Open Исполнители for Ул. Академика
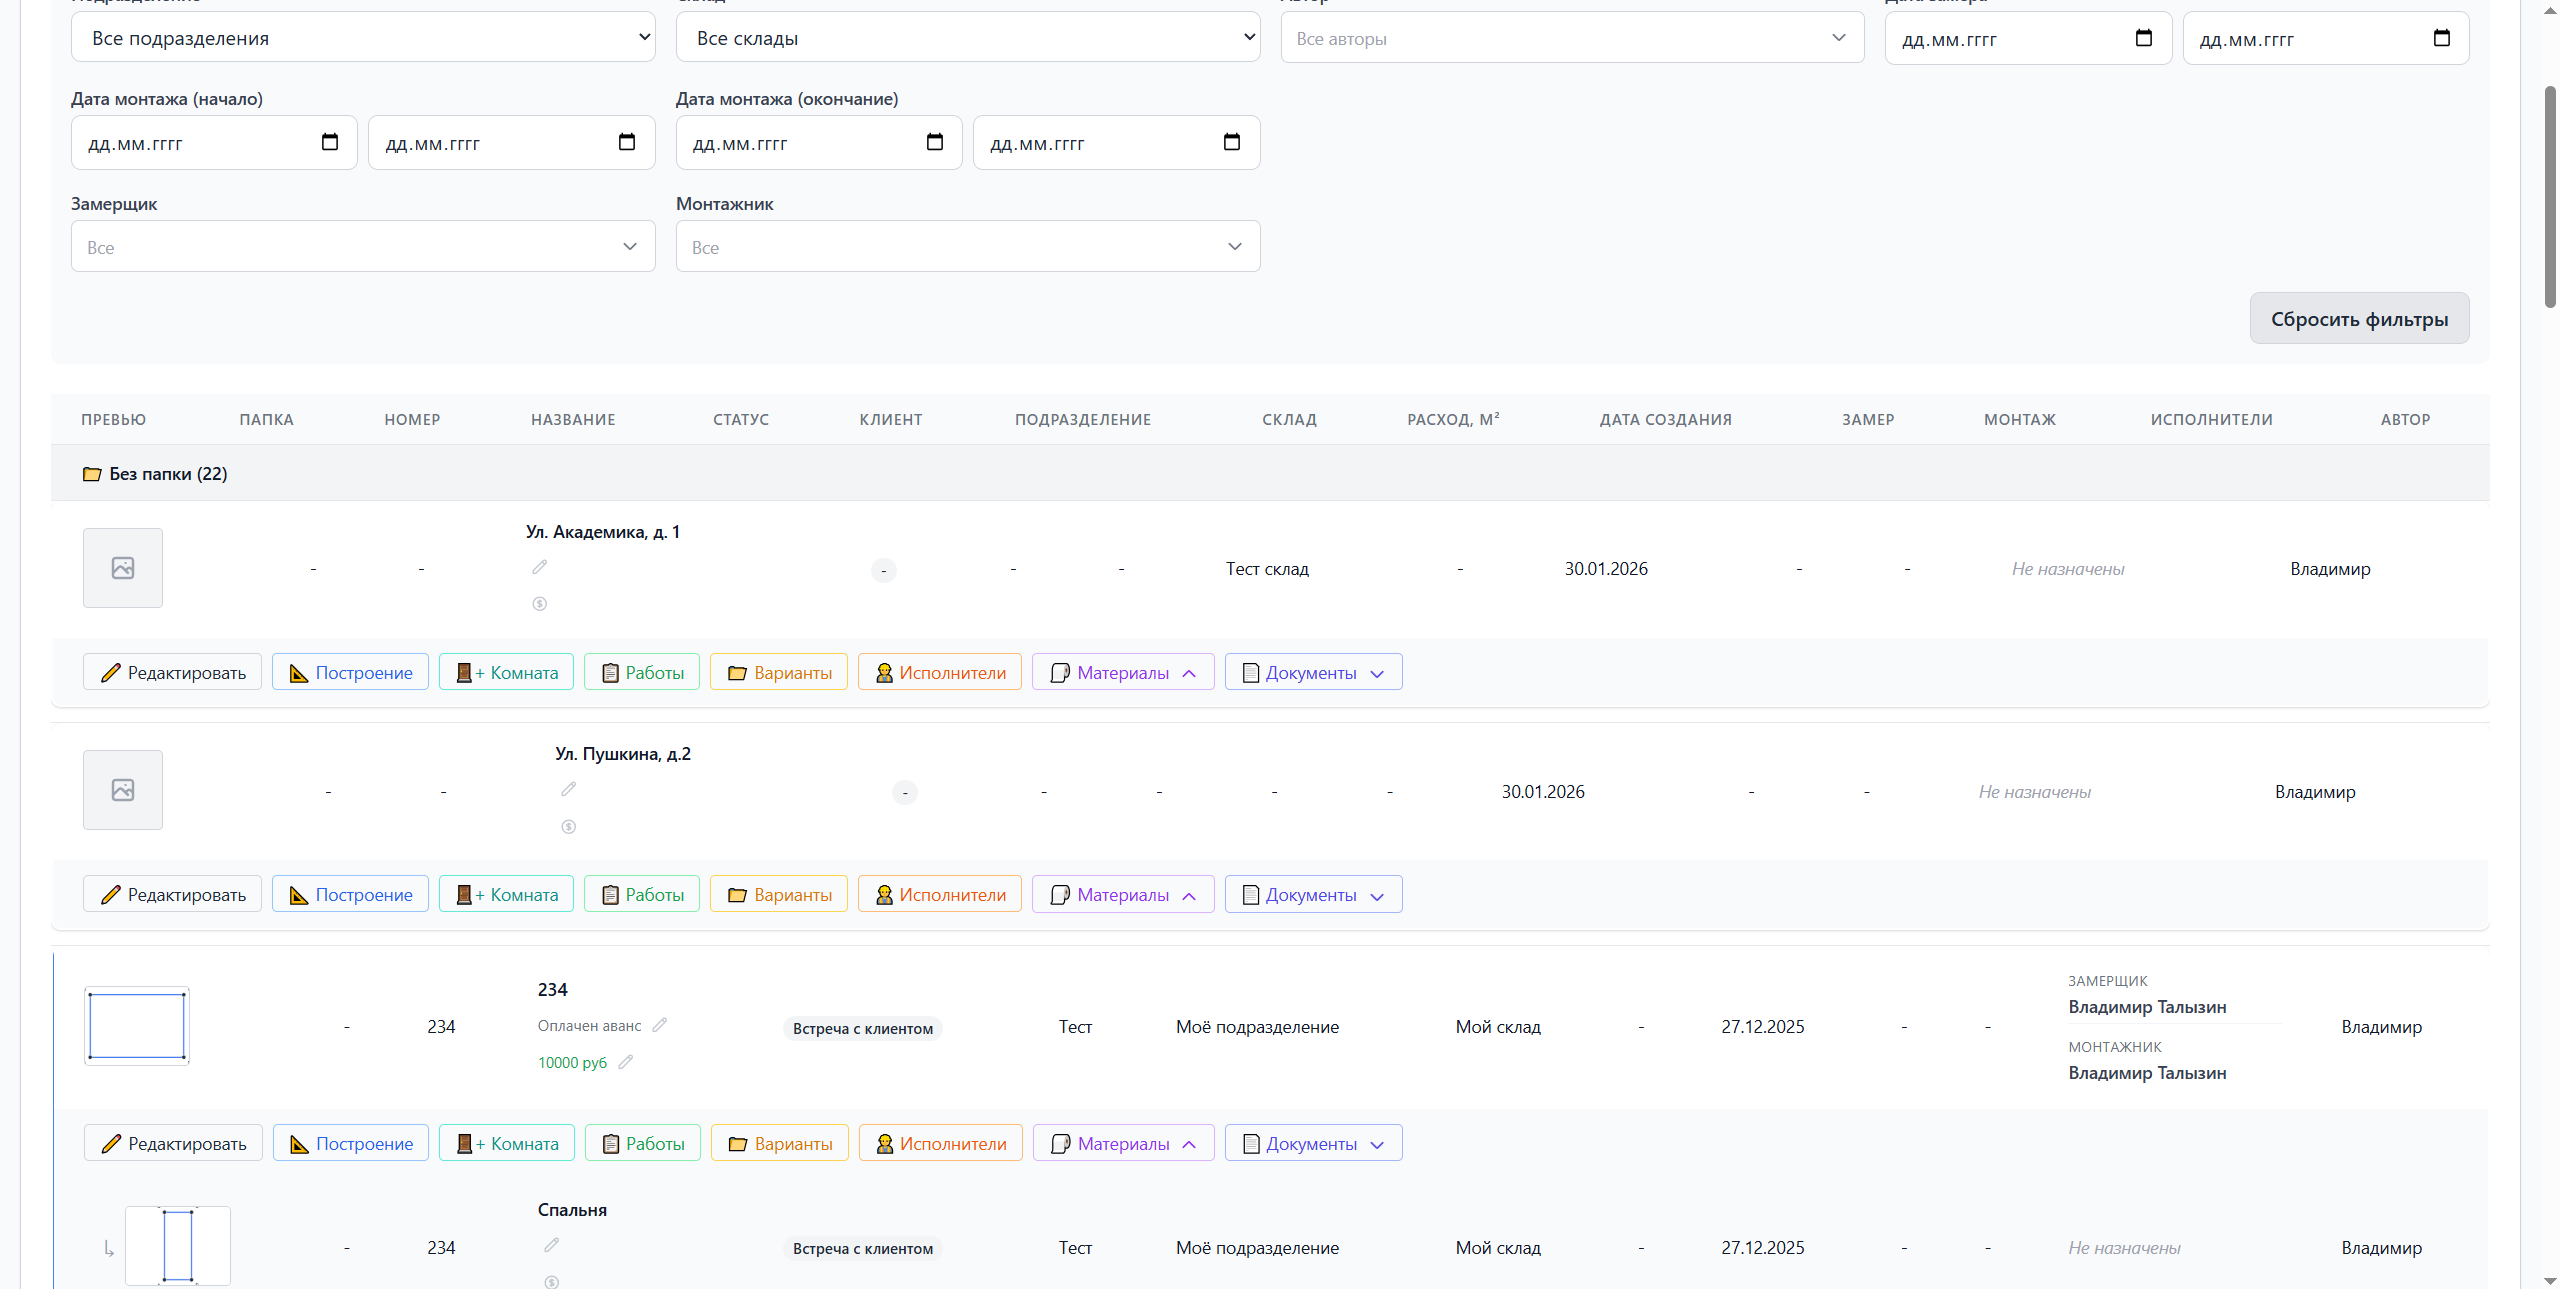Image resolution: width=2560 pixels, height=1289 pixels. (x=940, y=673)
